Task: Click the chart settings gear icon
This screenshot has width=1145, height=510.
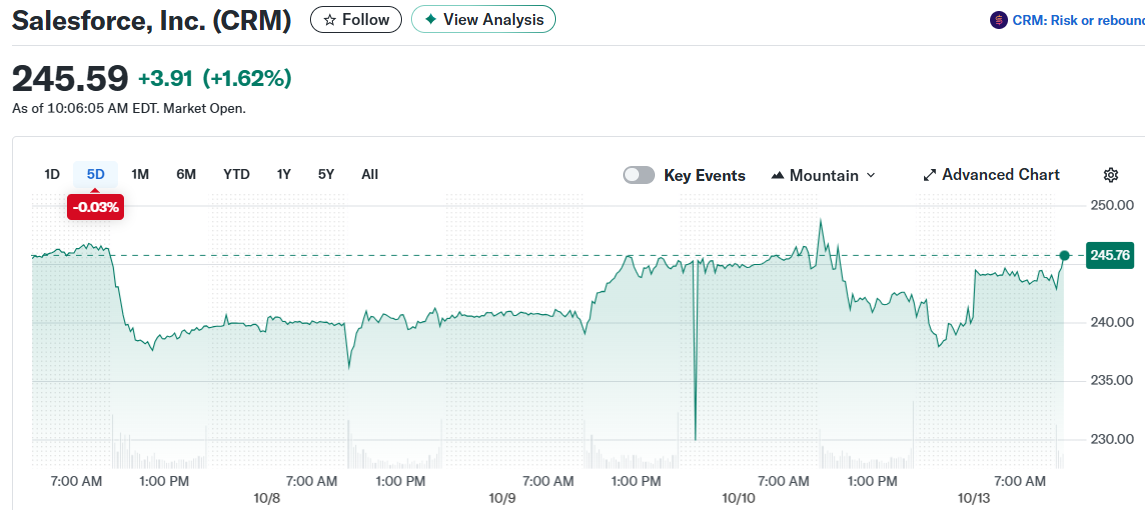Action: (1110, 175)
